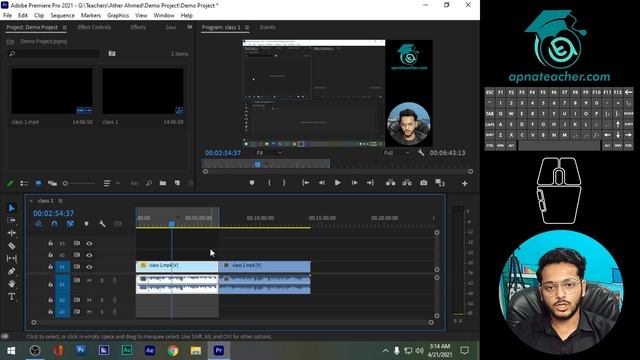This screenshot has height=360, width=640.
Task: Toggle sync lock for track V1
Action: point(76,267)
